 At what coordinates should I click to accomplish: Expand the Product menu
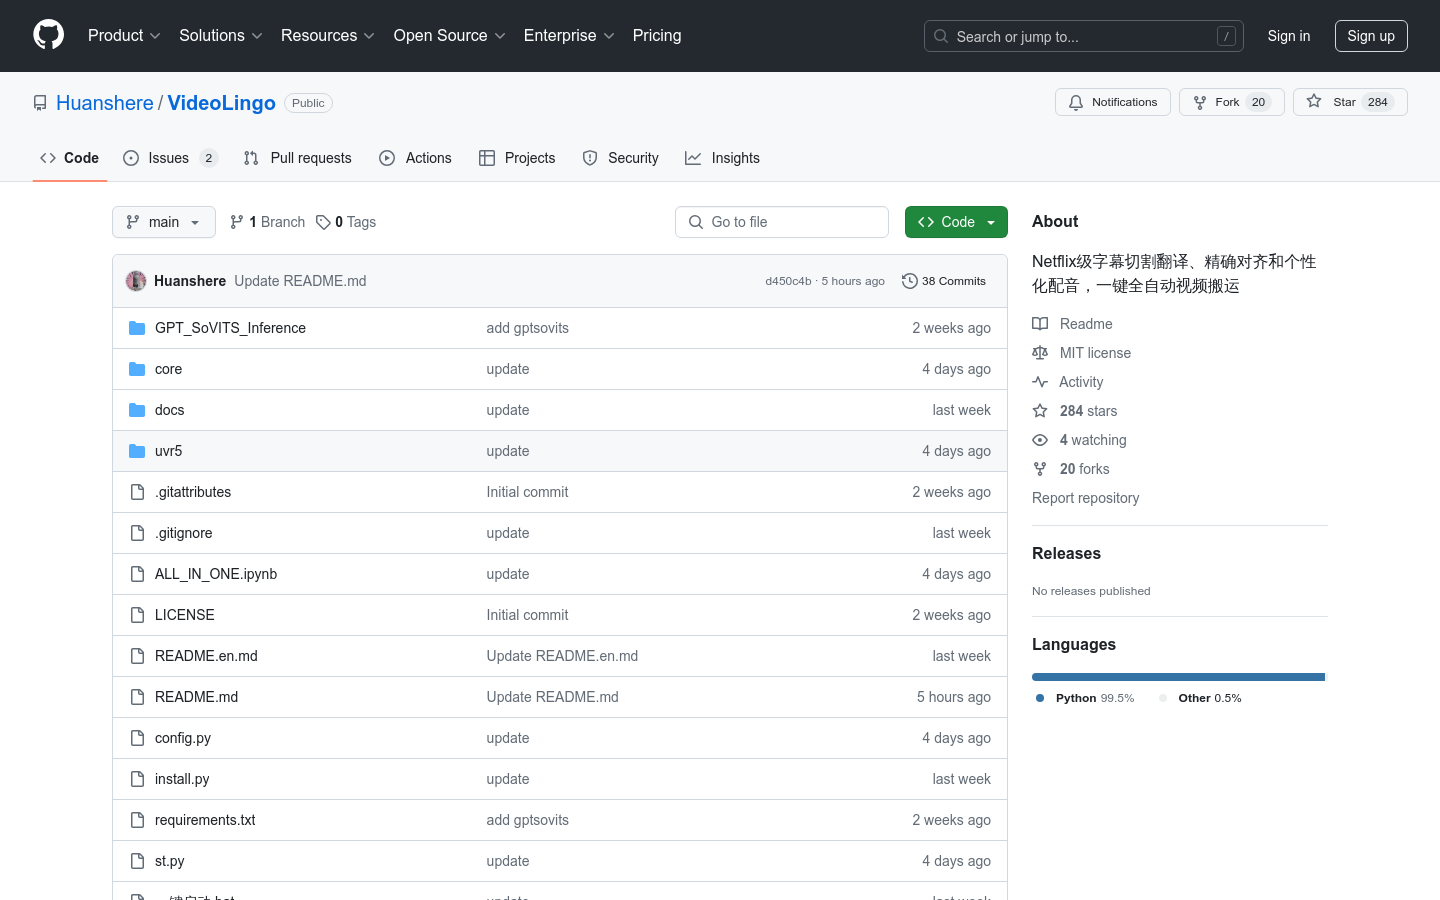coord(124,36)
